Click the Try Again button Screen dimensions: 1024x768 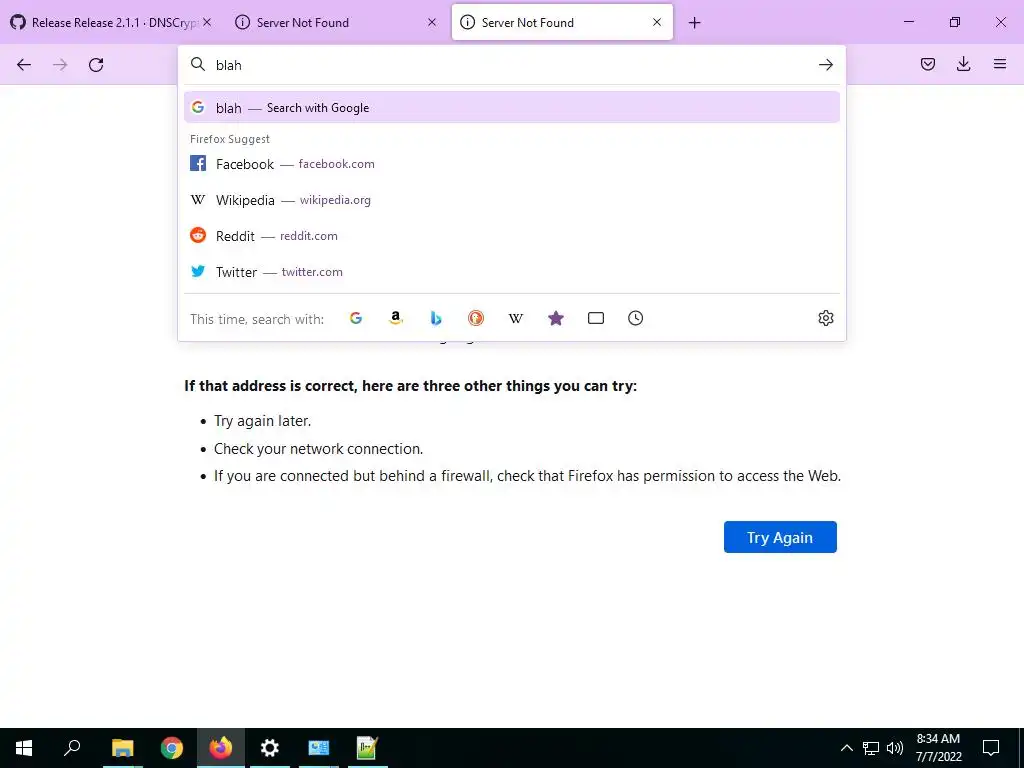point(780,537)
